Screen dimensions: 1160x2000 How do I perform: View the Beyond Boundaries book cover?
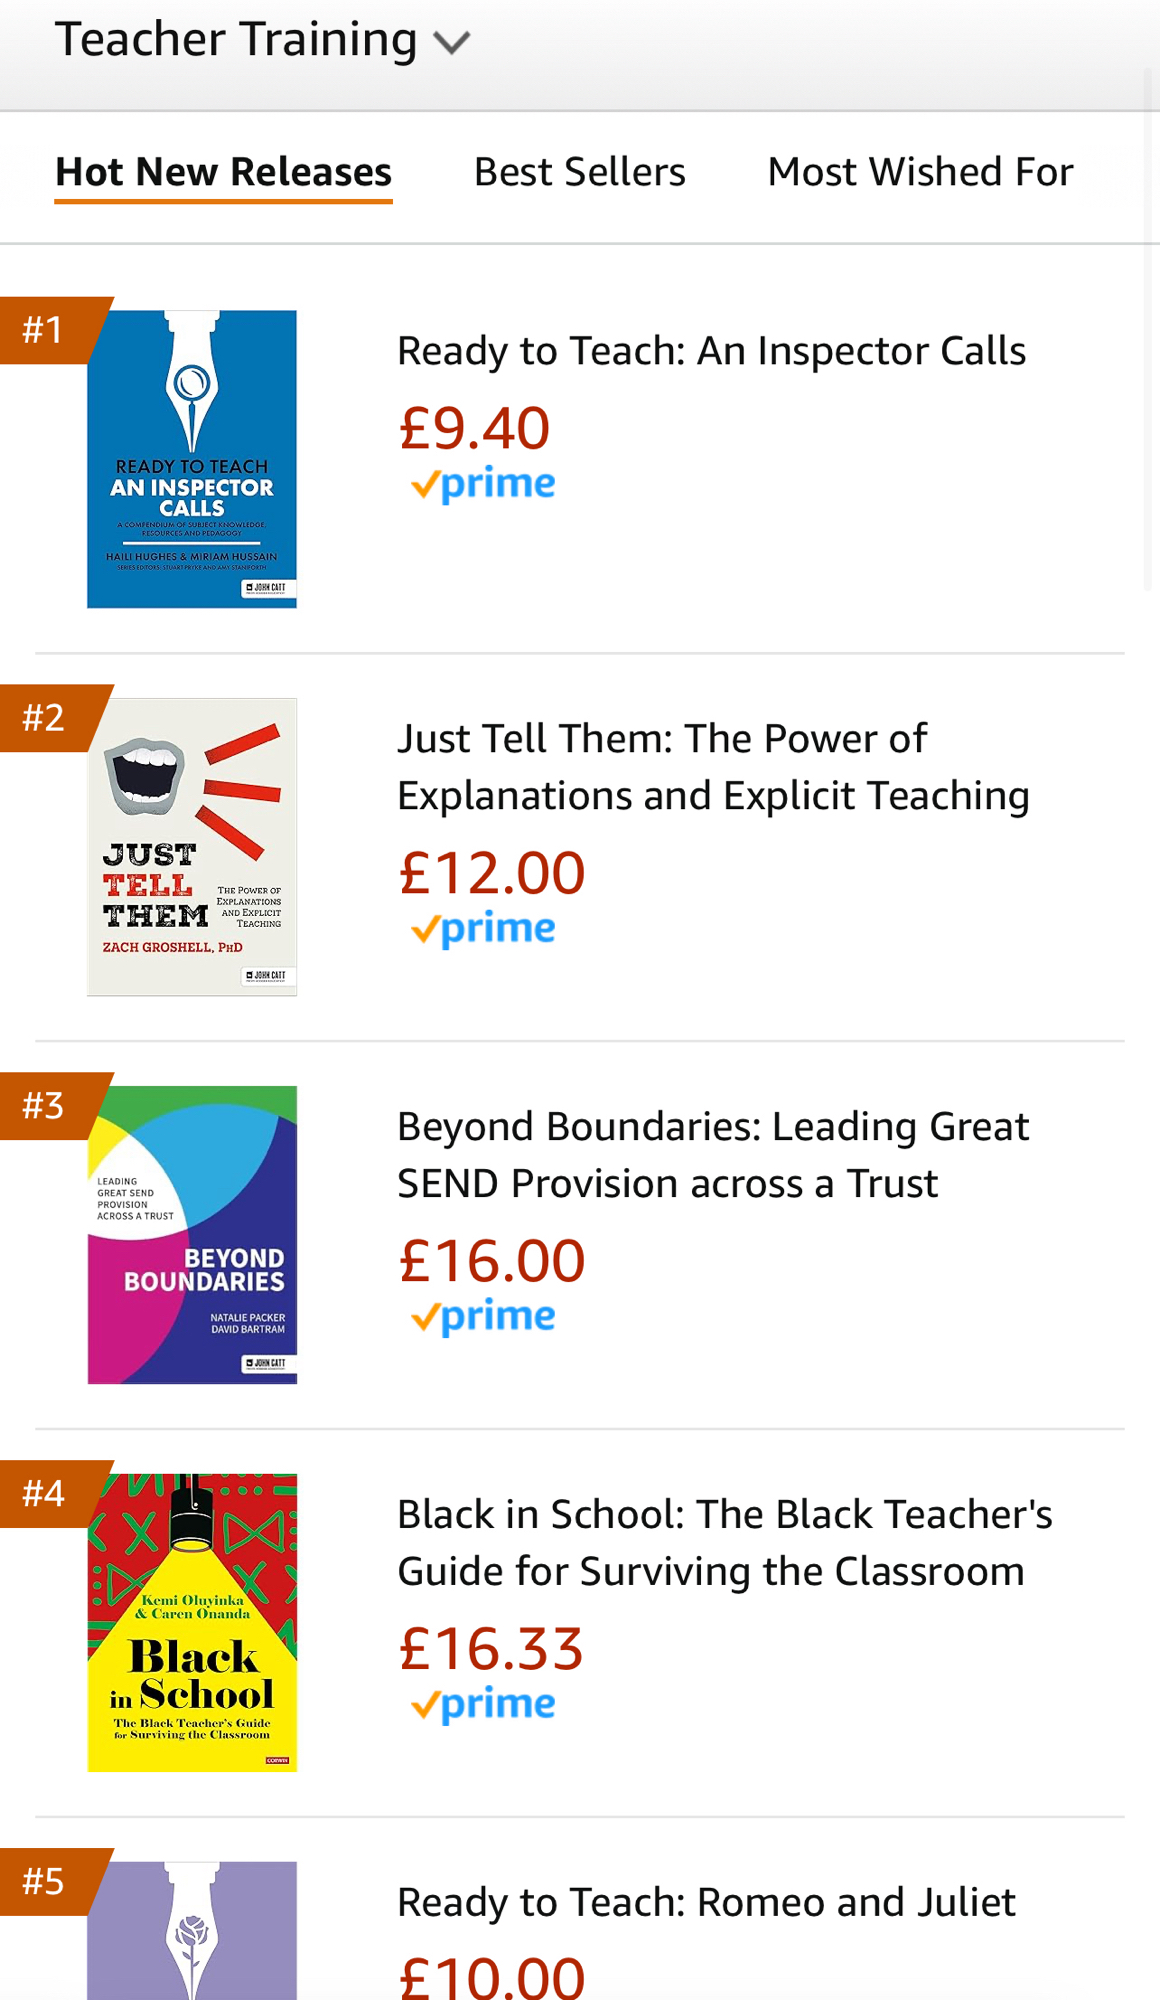point(192,1234)
